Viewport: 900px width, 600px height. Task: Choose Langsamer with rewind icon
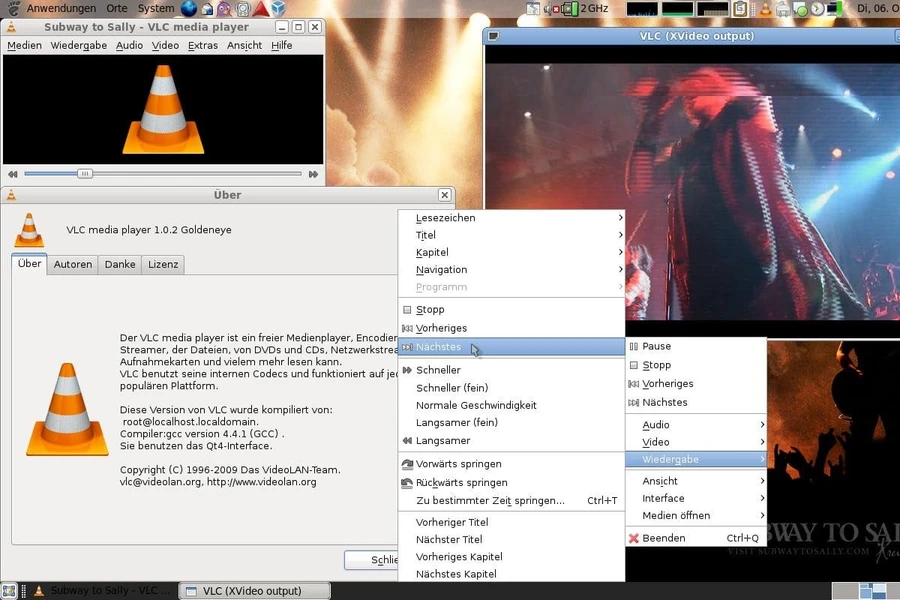click(510, 440)
